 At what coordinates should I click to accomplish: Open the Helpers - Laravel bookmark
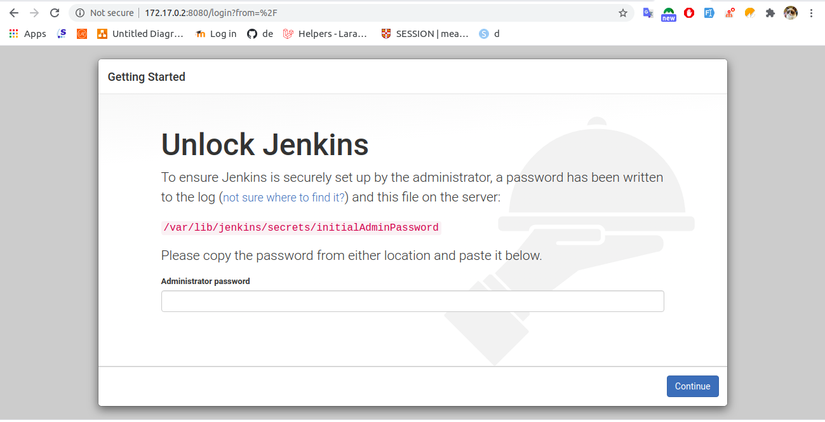pyautogui.click(x=325, y=34)
